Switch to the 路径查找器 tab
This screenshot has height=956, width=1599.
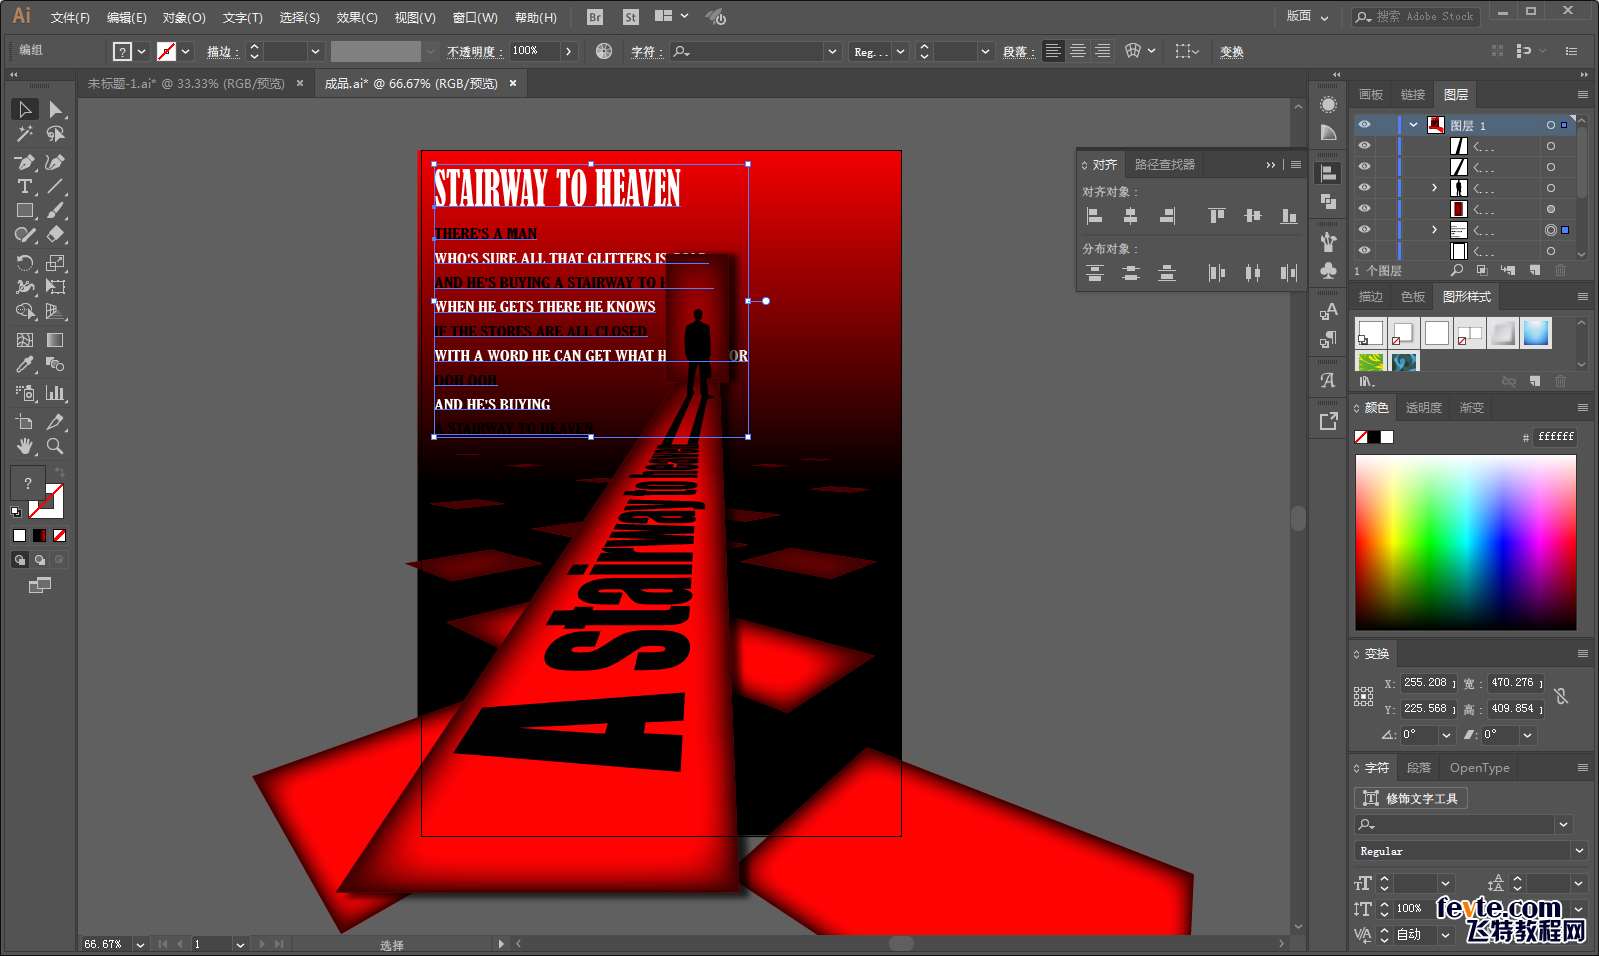[x=1164, y=164]
